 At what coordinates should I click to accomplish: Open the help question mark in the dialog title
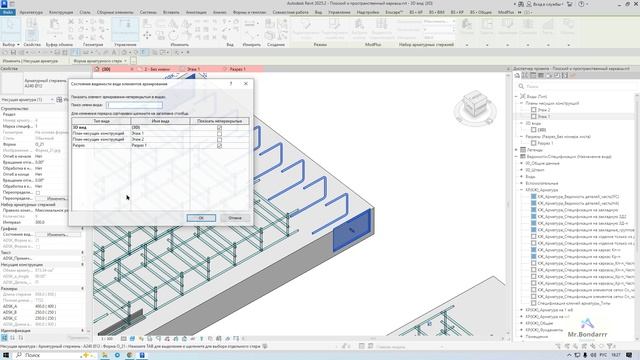231,84
